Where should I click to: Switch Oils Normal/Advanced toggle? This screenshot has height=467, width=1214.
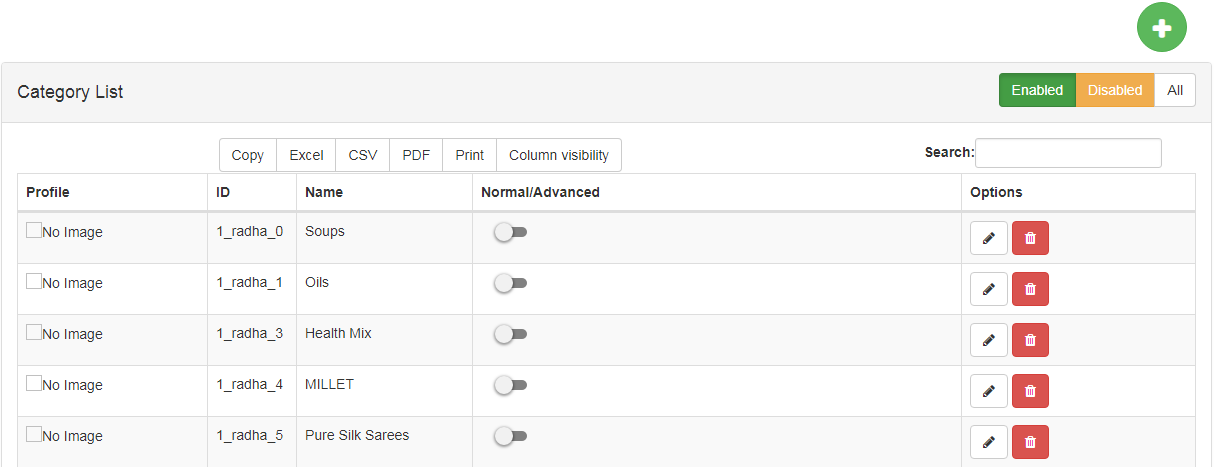(x=510, y=283)
